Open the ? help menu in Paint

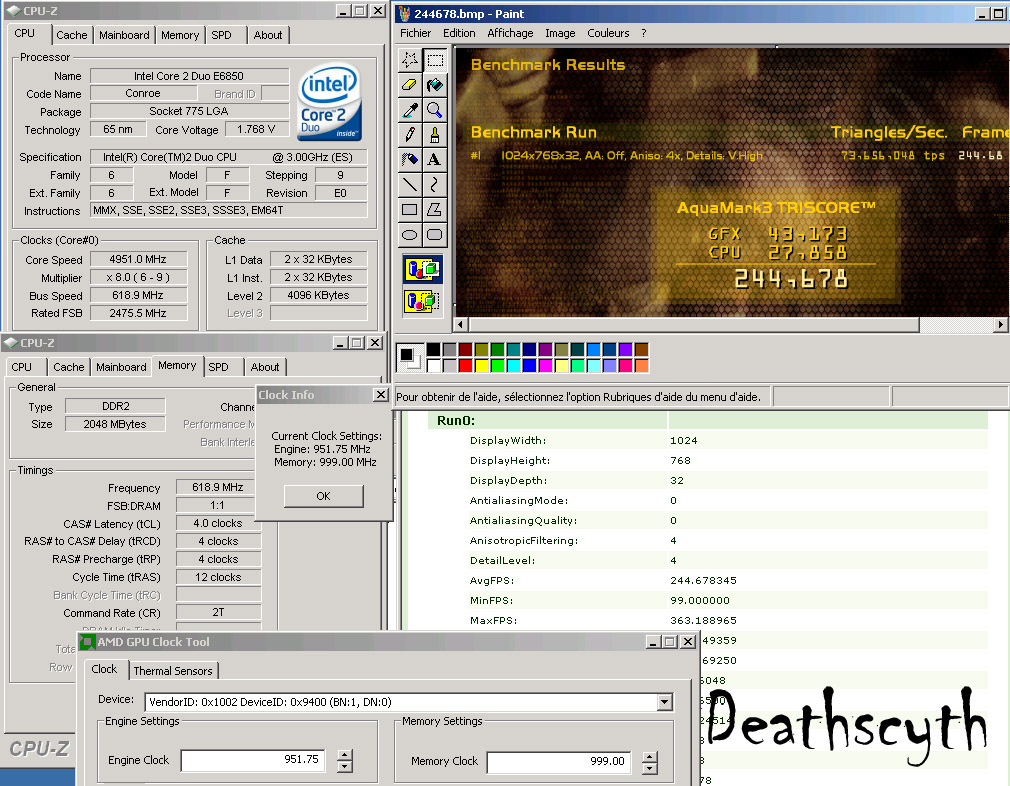point(643,33)
